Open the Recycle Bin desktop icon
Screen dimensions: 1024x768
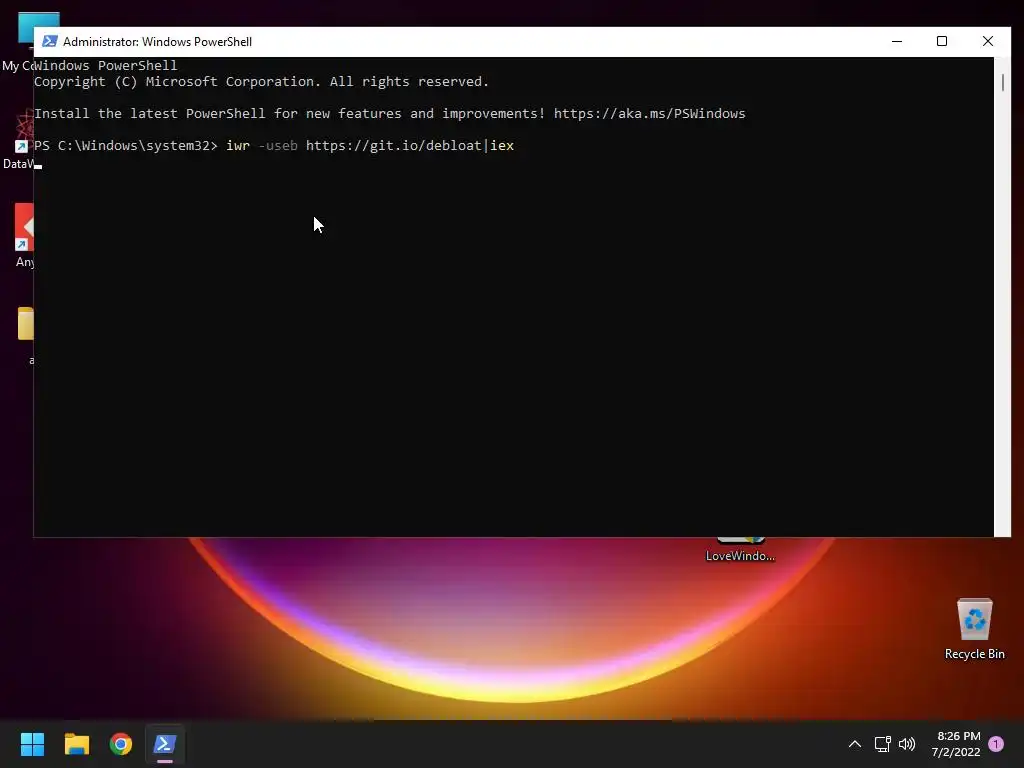(974, 629)
